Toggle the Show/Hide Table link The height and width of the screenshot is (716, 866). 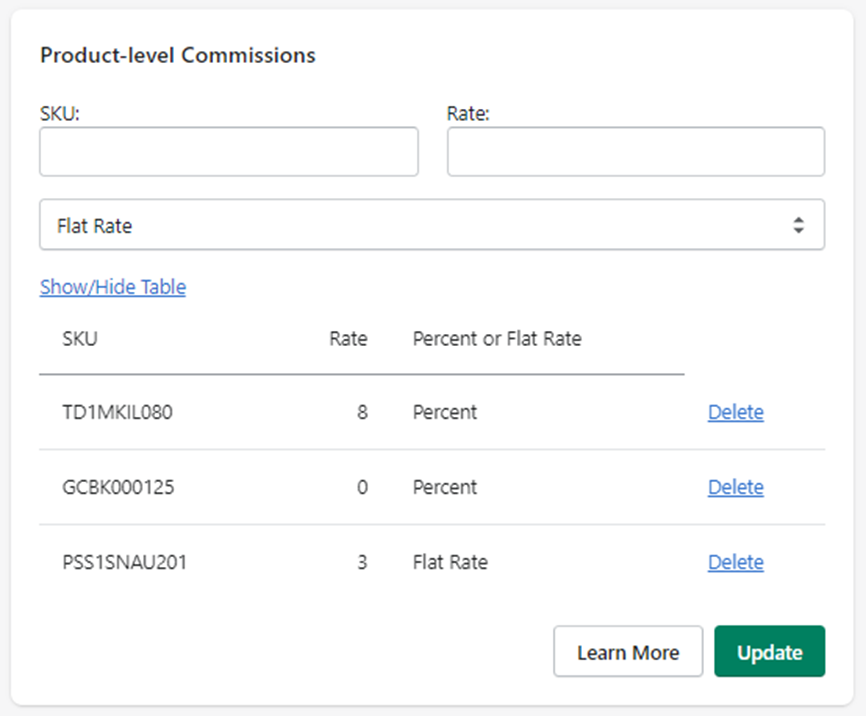113,287
